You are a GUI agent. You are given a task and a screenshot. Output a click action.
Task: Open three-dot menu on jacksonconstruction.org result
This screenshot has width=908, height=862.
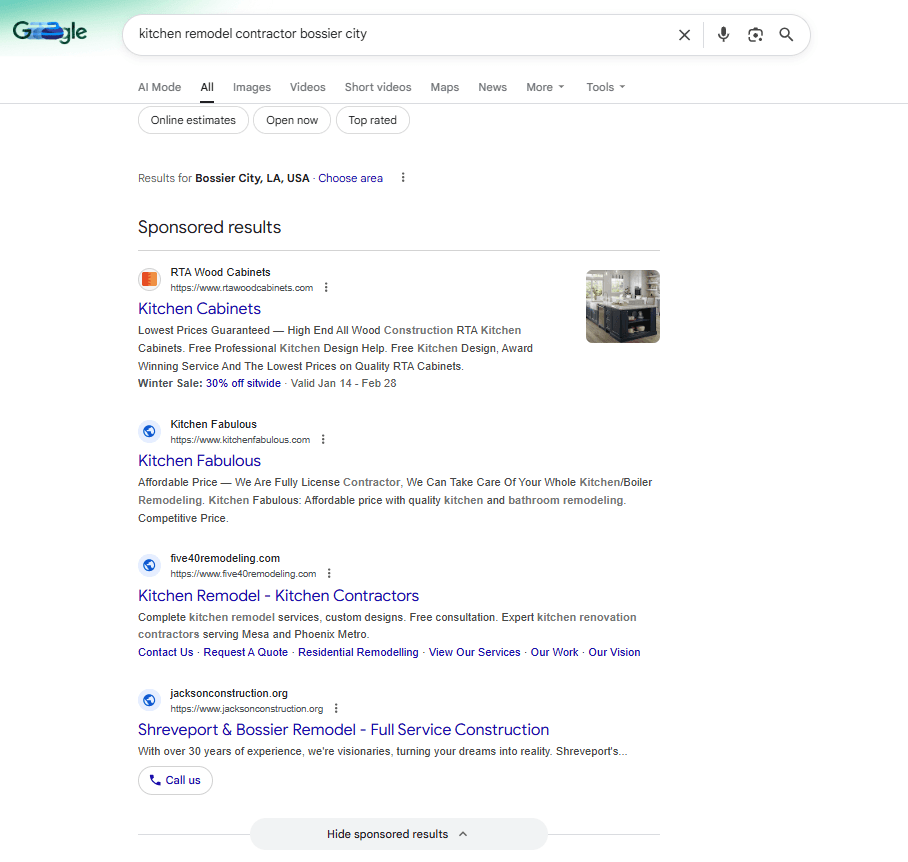336,708
